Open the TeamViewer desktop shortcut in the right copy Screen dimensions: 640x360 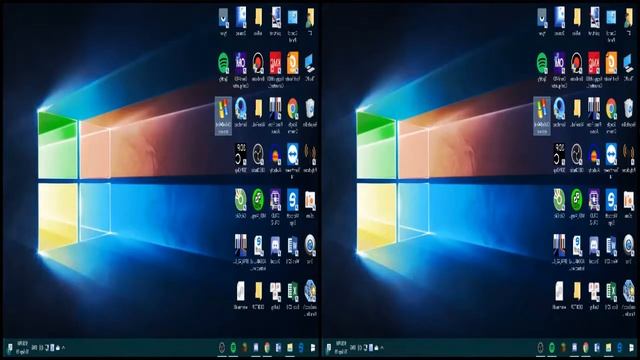click(611, 154)
